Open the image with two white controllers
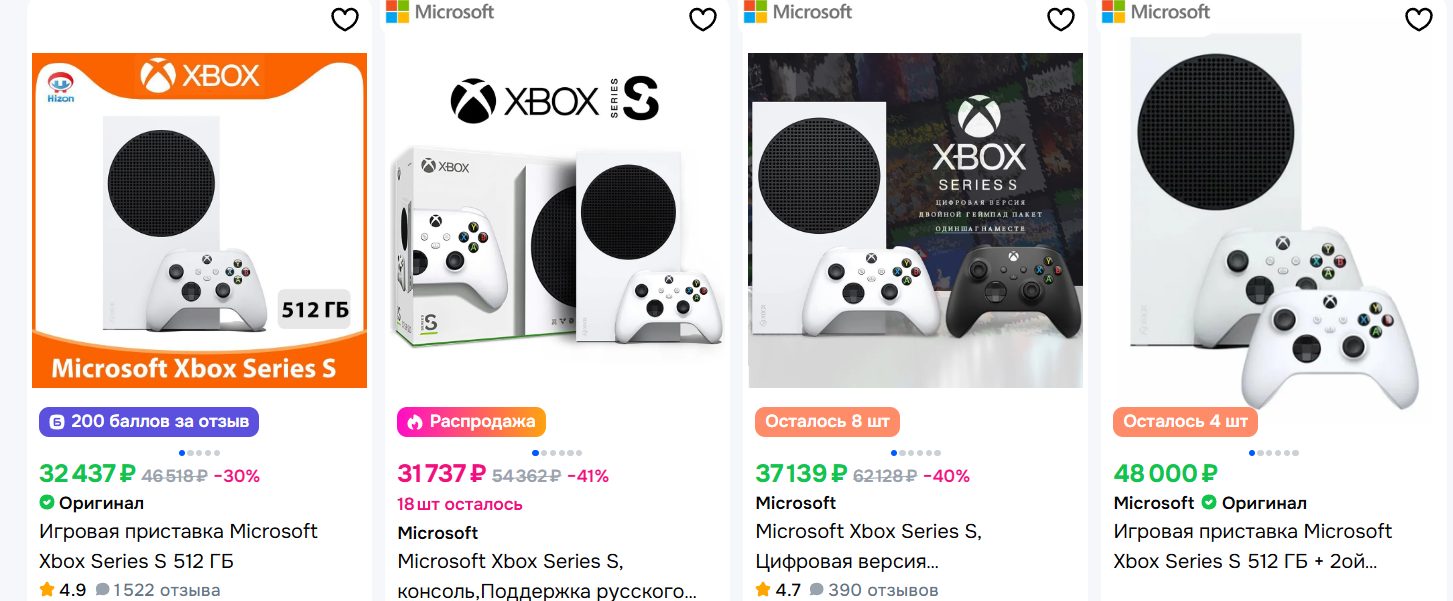The width and height of the screenshot is (1453, 601). coord(1273,220)
